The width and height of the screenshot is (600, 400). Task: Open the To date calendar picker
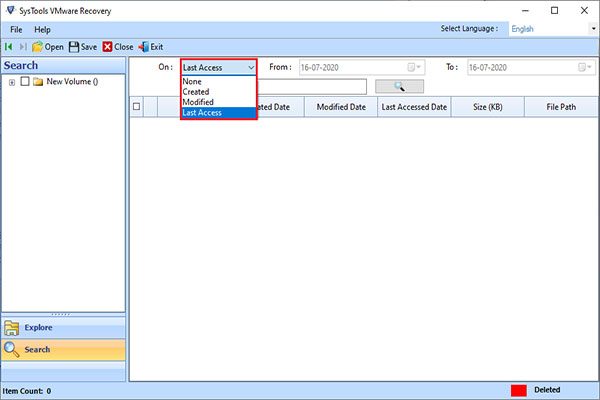click(584, 67)
